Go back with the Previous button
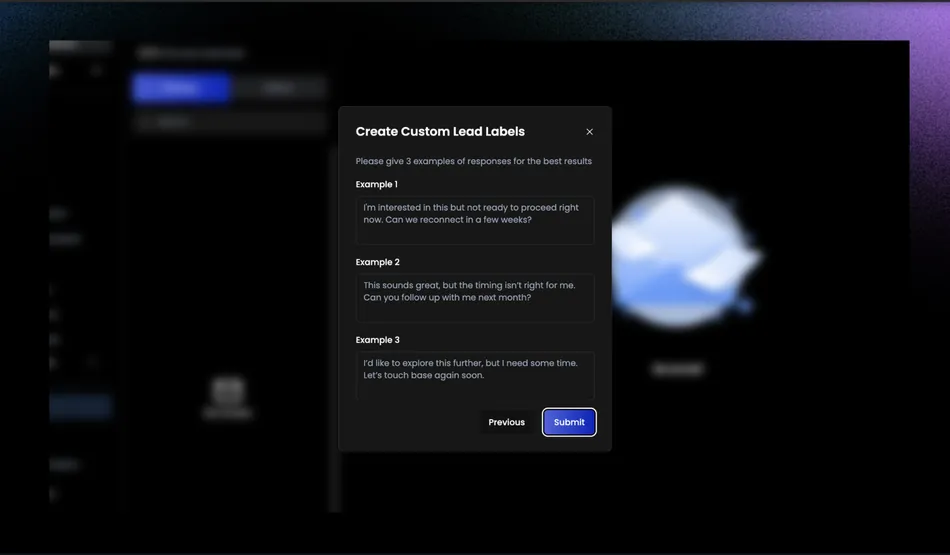The height and width of the screenshot is (555, 950). (x=507, y=422)
